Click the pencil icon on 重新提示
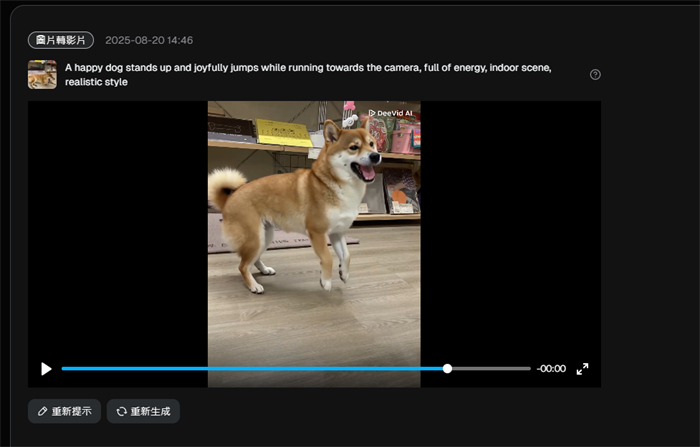 [43, 411]
